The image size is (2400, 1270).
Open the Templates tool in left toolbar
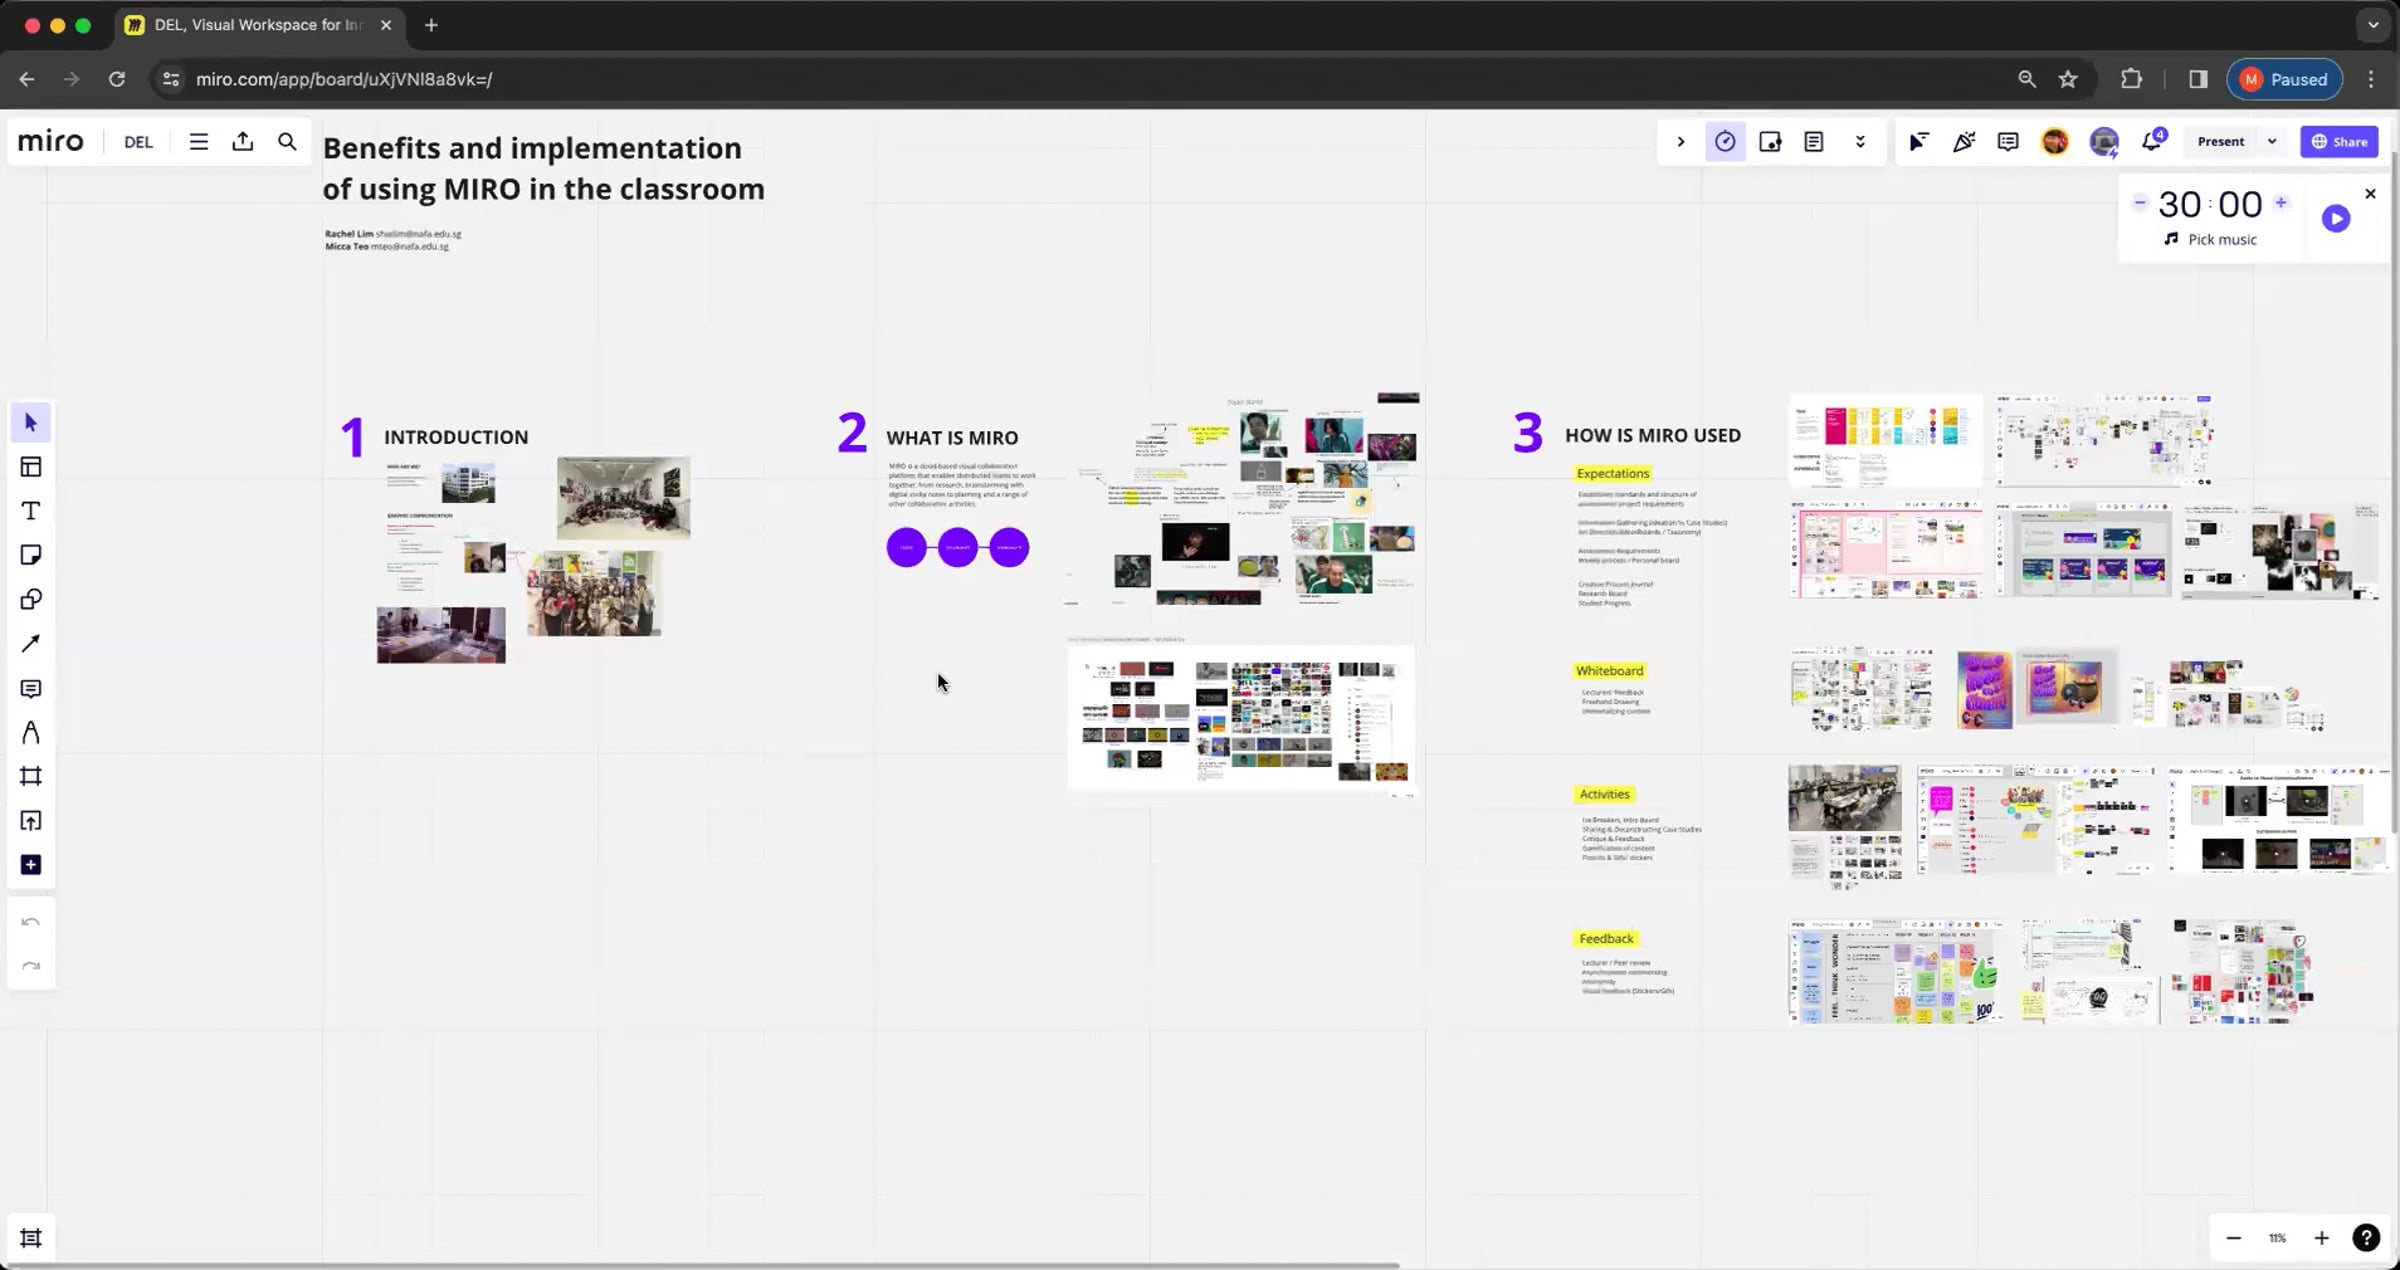(31, 467)
